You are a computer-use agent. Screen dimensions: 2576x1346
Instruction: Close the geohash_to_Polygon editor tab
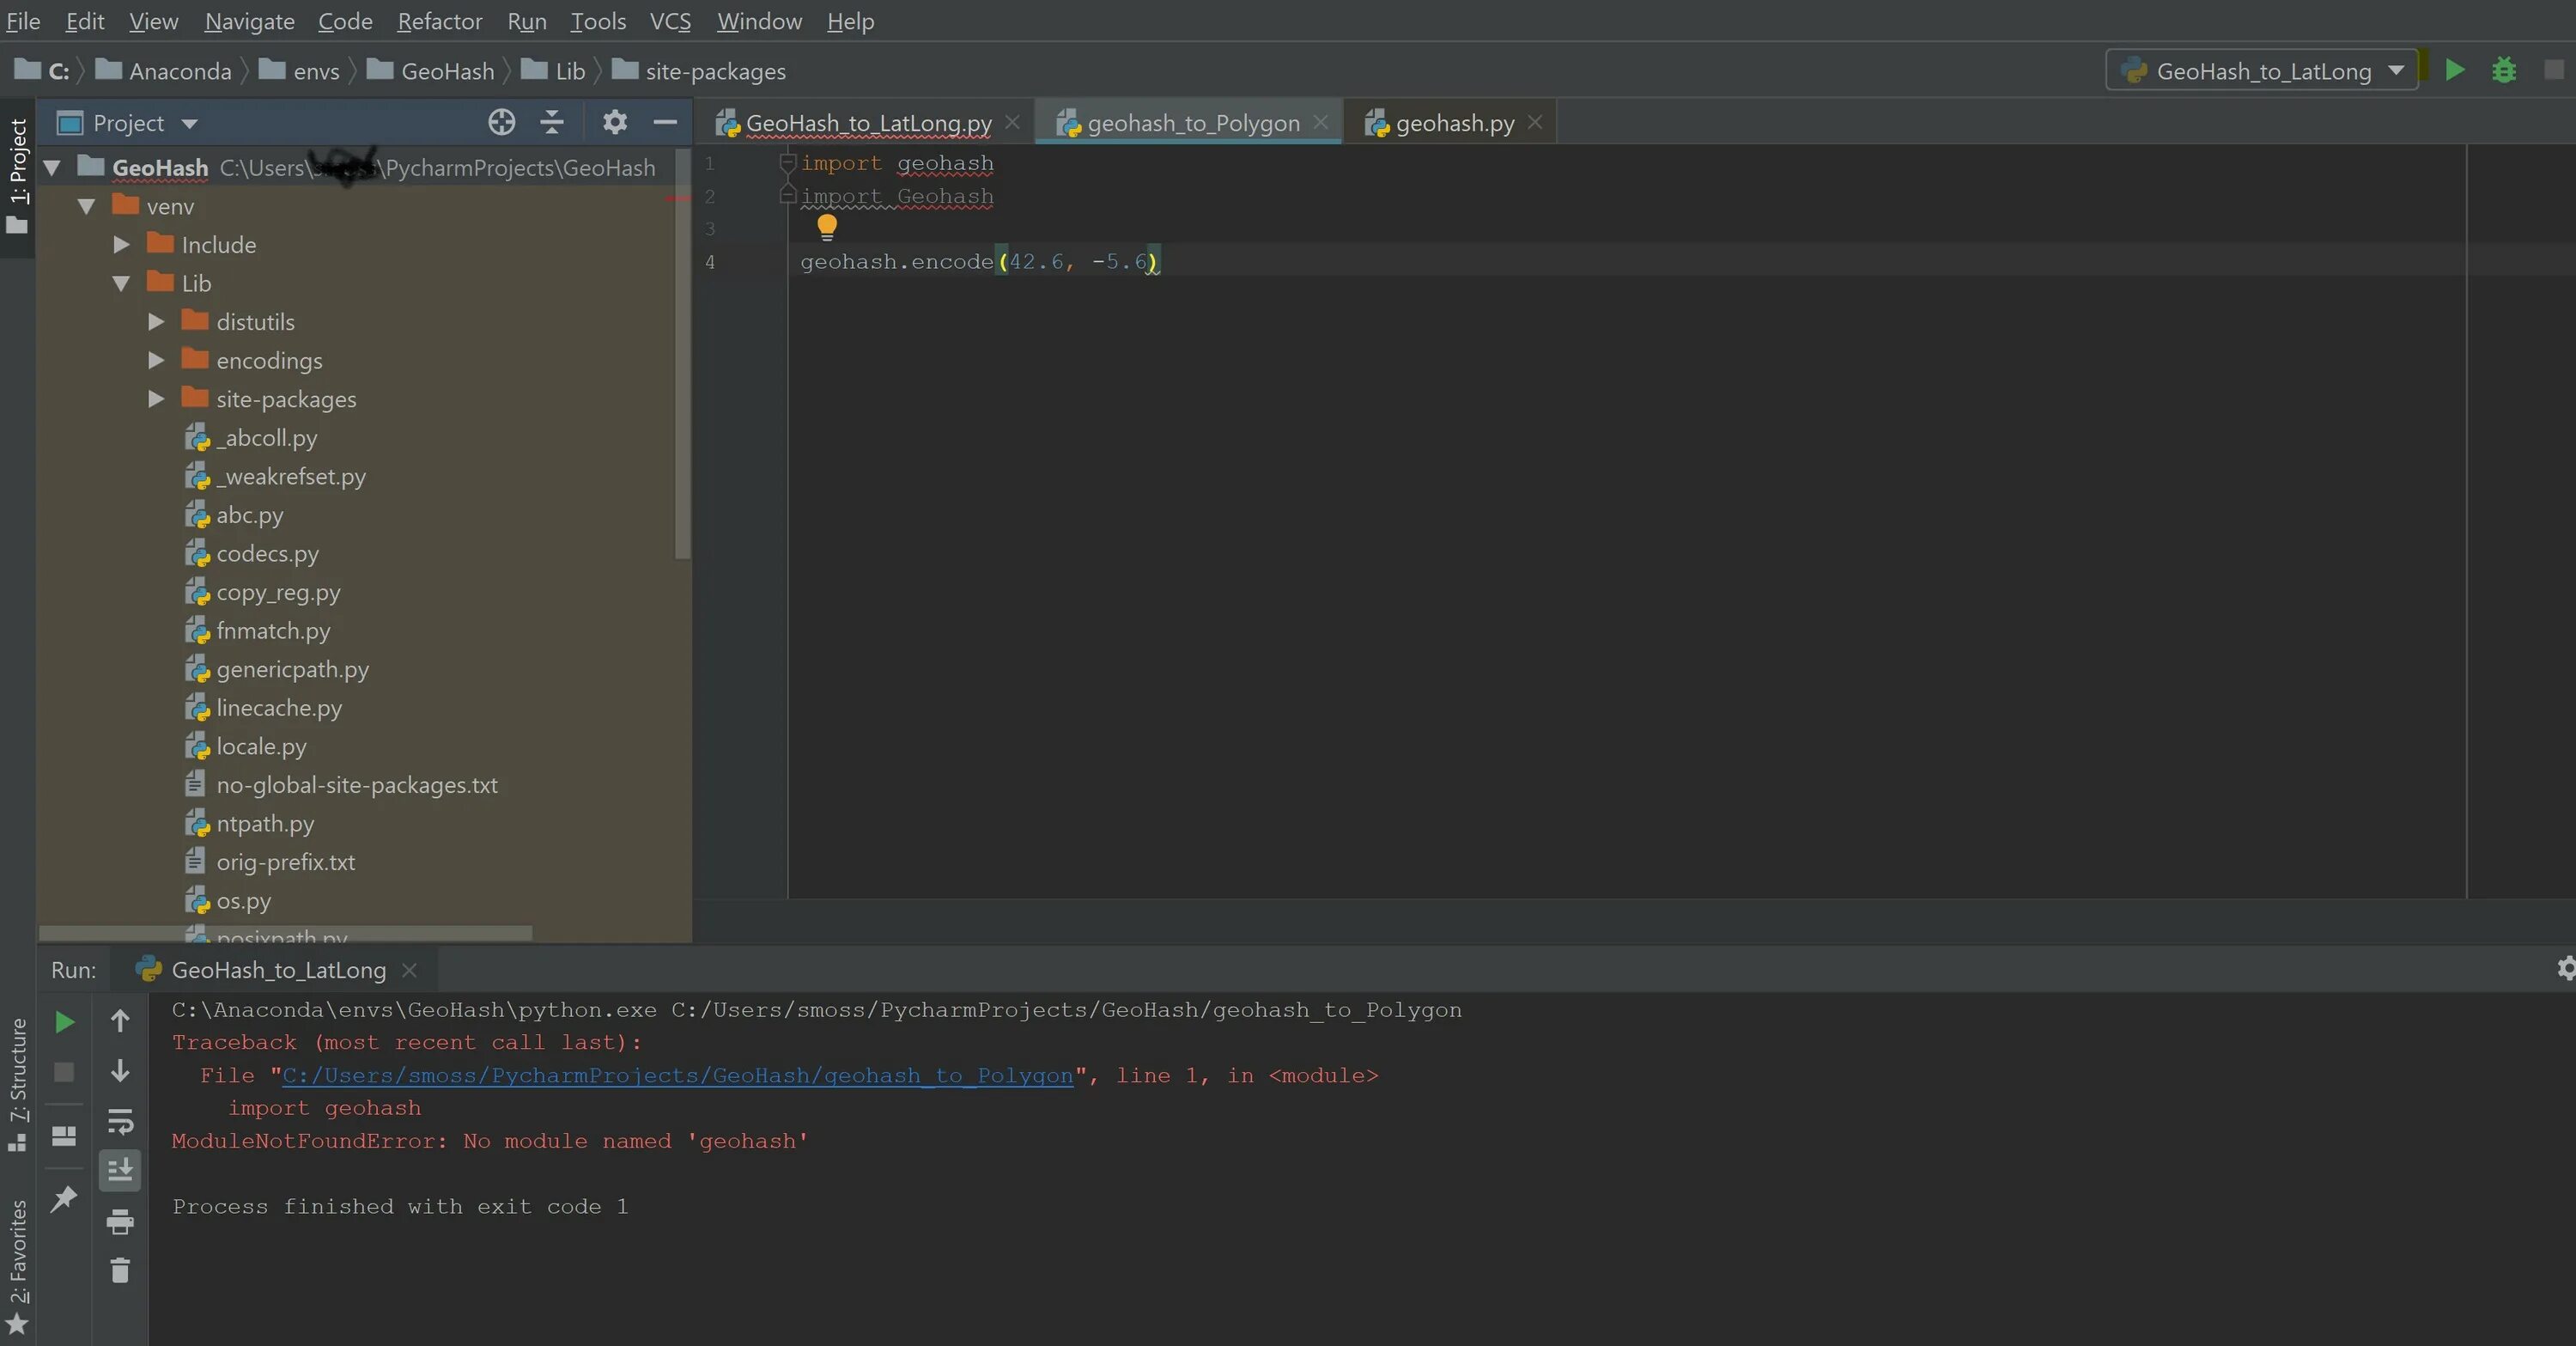point(1320,122)
